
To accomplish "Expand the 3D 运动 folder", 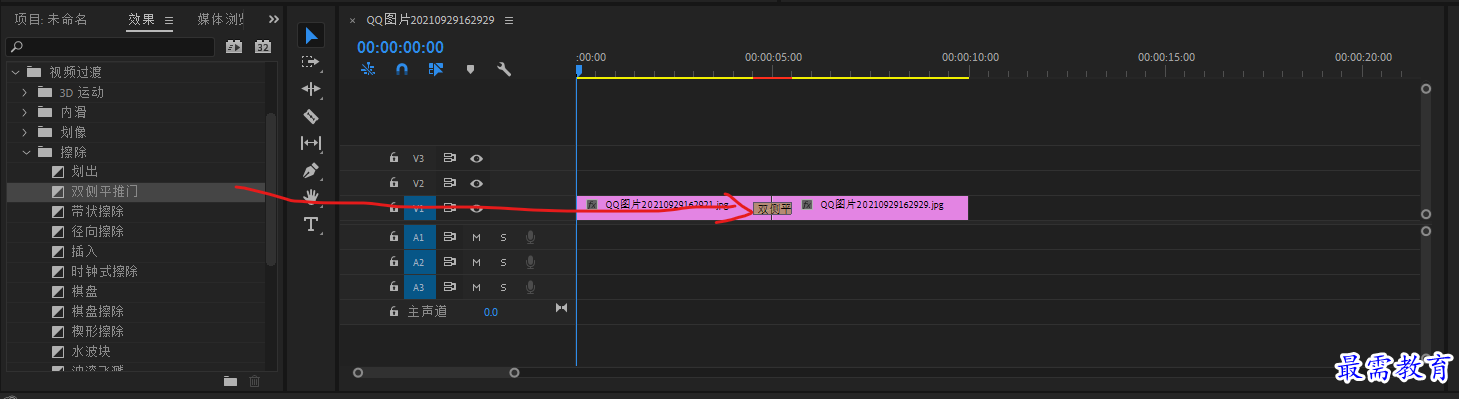I will [x=25, y=92].
